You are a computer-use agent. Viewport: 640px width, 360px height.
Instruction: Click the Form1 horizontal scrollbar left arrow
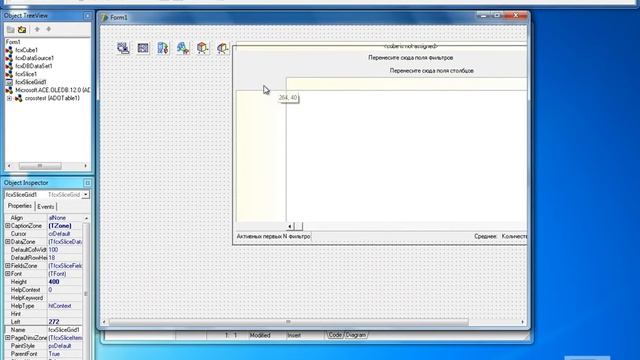point(104,322)
